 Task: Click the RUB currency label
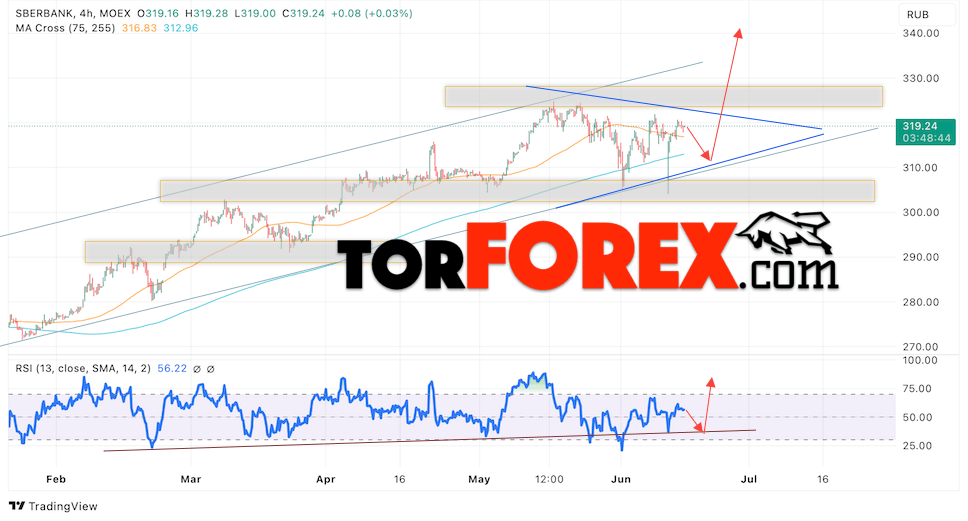[917, 15]
